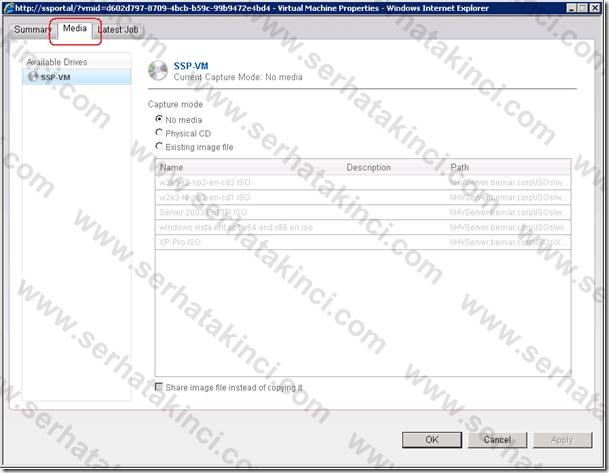The height and width of the screenshot is (473, 609).
Task: Click the Cancel button
Action: 497,440
